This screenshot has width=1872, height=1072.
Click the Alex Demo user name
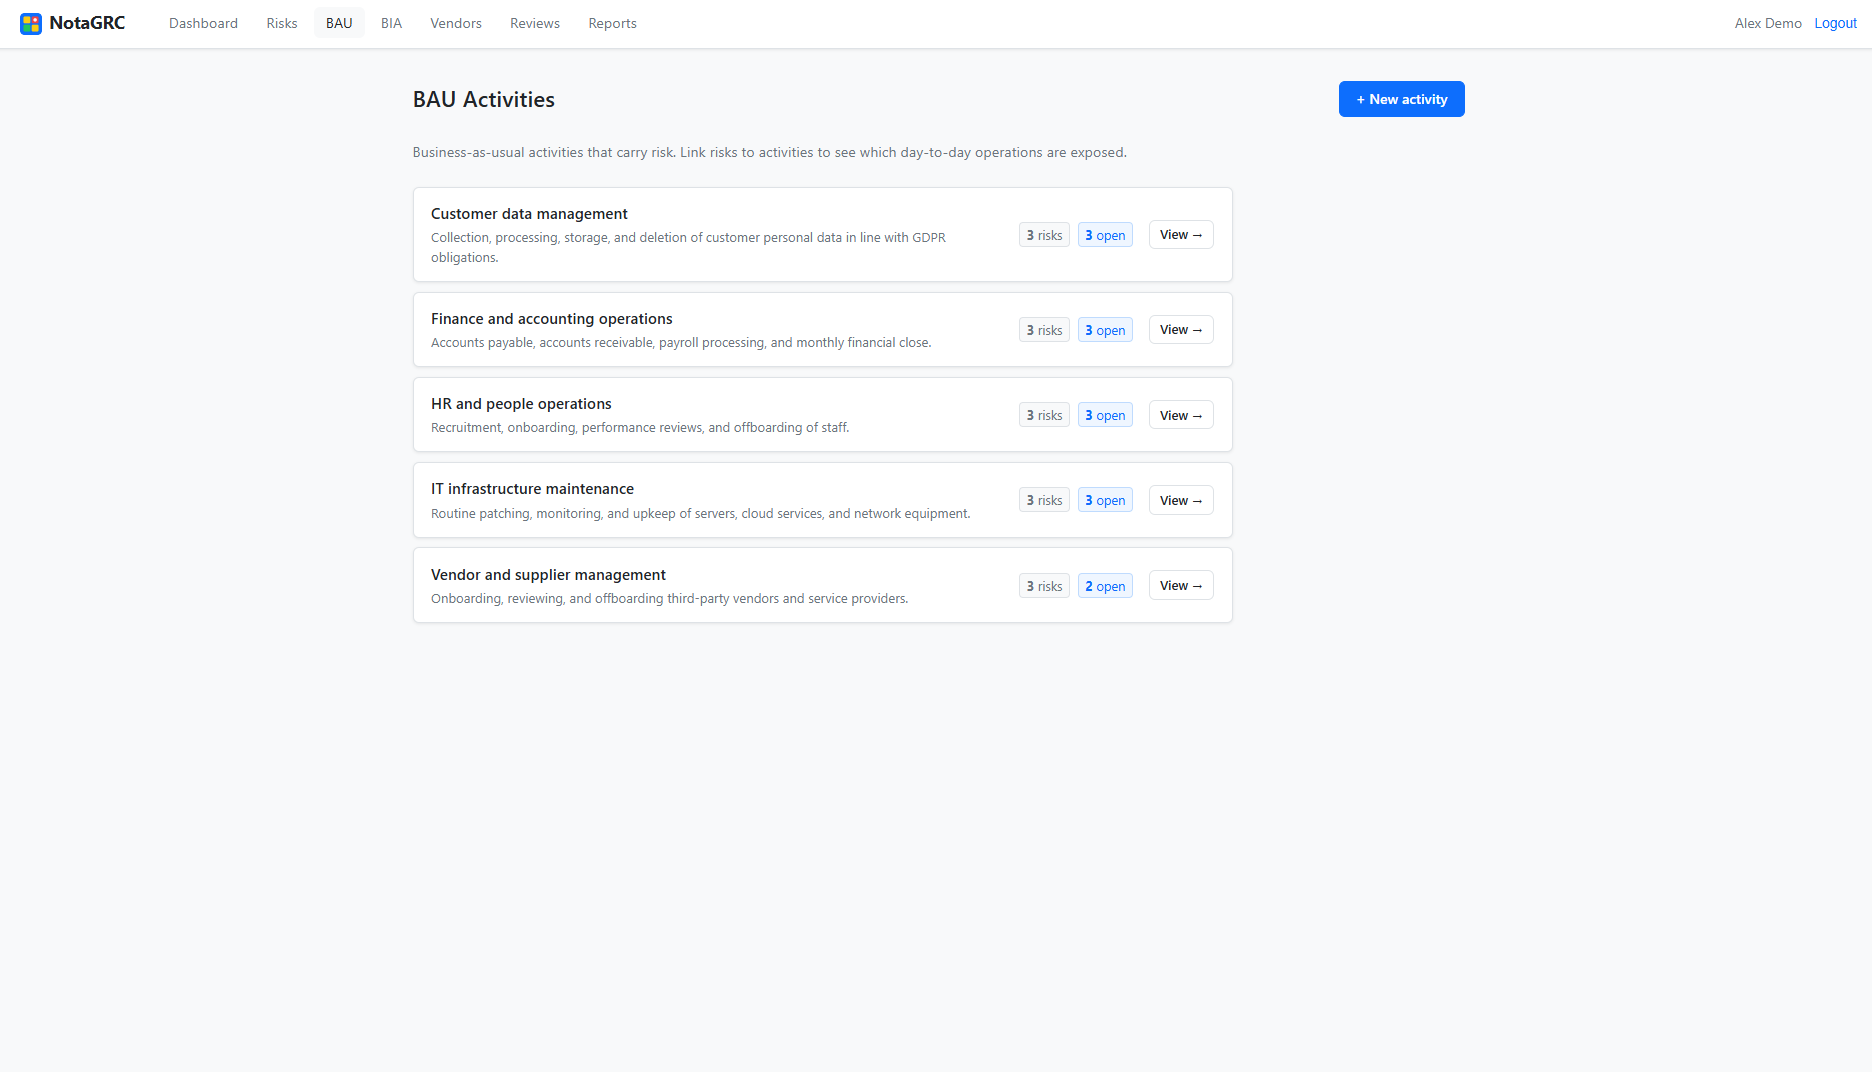pos(1768,23)
